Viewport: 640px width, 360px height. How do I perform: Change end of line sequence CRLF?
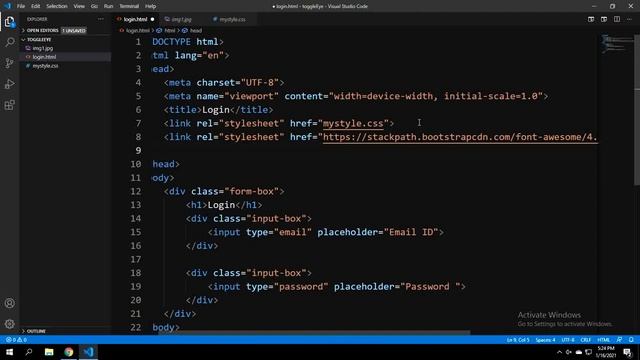pyautogui.click(x=586, y=340)
